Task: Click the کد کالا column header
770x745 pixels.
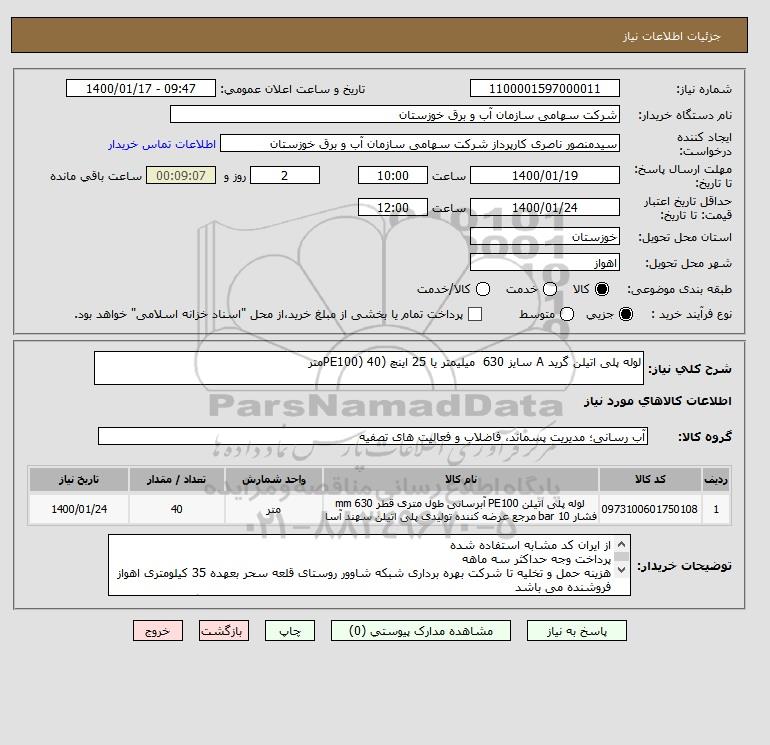Action: pos(650,479)
